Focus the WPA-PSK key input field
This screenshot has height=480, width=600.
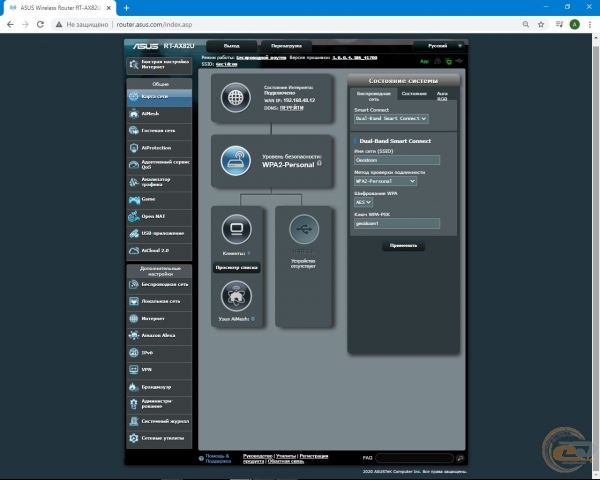[397, 224]
